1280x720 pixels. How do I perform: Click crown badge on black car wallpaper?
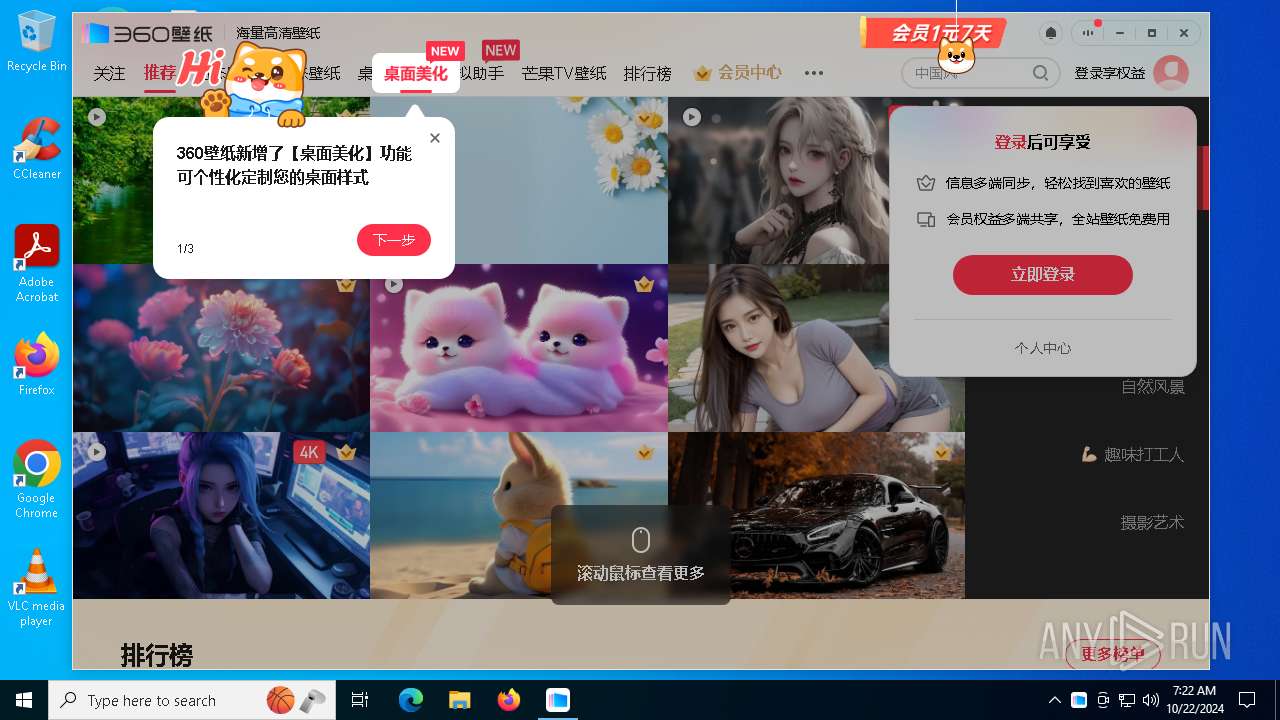[941, 453]
